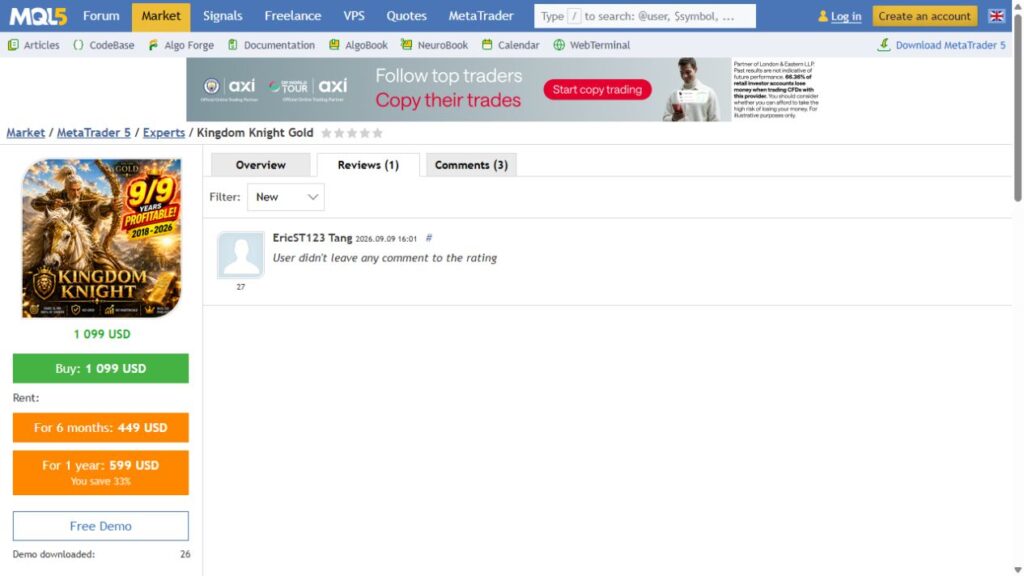Image resolution: width=1024 pixels, height=576 pixels.
Task: Click the Download MetaTrader 5 icon
Action: [884, 44]
